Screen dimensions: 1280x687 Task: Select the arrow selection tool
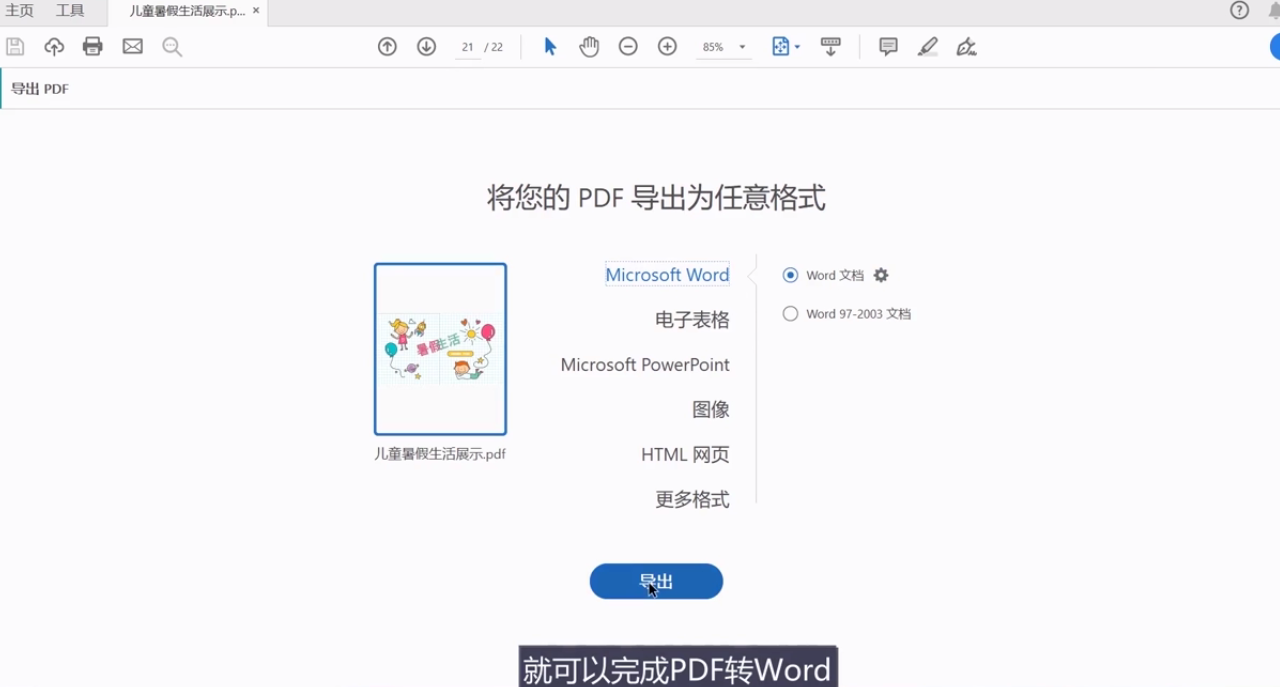click(550, 47)
